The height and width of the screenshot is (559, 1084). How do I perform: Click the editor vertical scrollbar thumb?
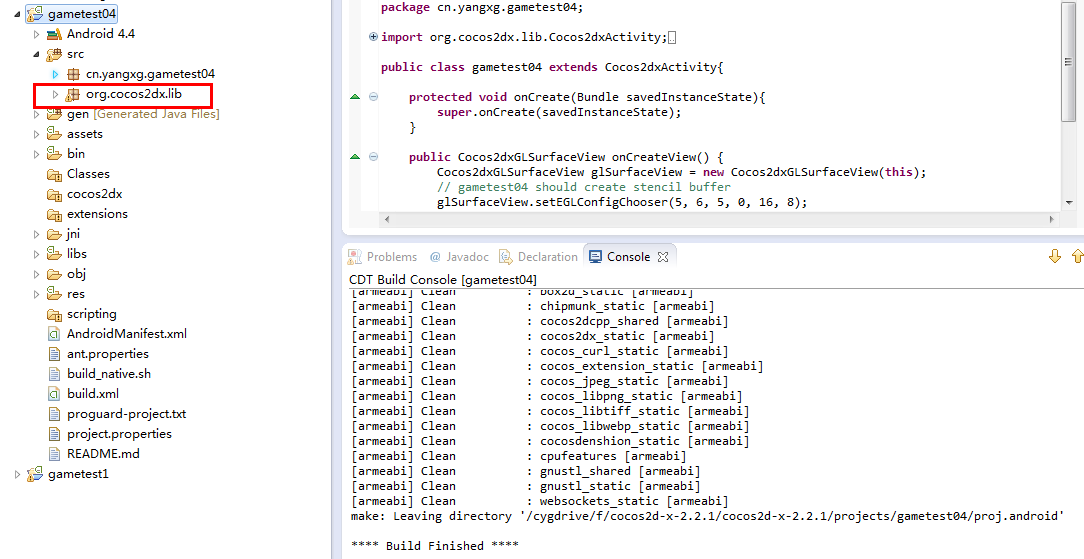pyautogui.click(x=1068, y=61)
